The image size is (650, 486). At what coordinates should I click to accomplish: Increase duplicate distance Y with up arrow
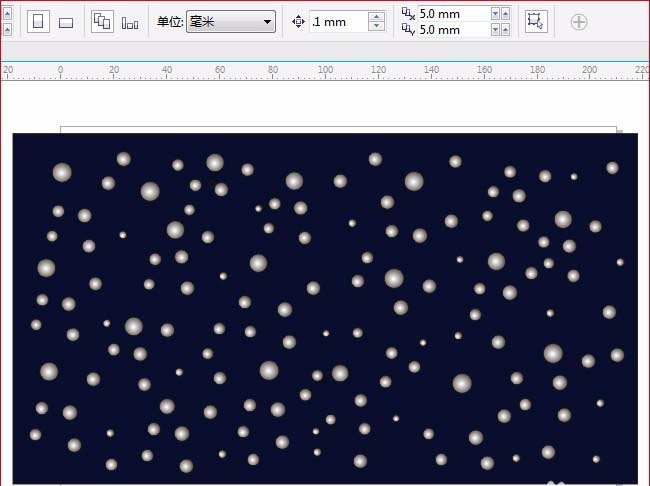tap(505, 30)
